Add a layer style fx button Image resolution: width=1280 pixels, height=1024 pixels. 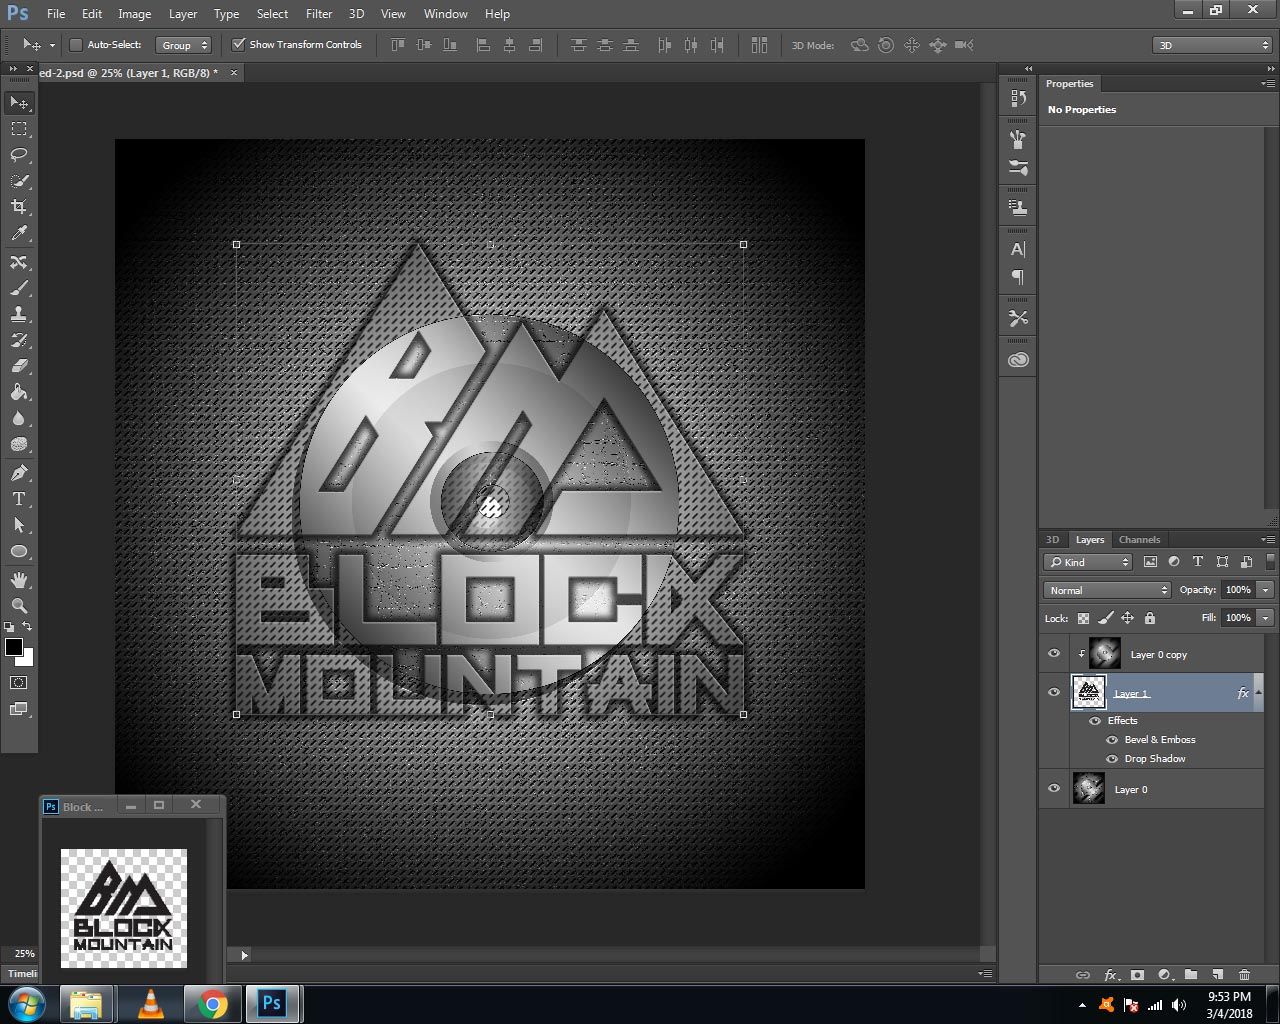tap(1110, 974)
